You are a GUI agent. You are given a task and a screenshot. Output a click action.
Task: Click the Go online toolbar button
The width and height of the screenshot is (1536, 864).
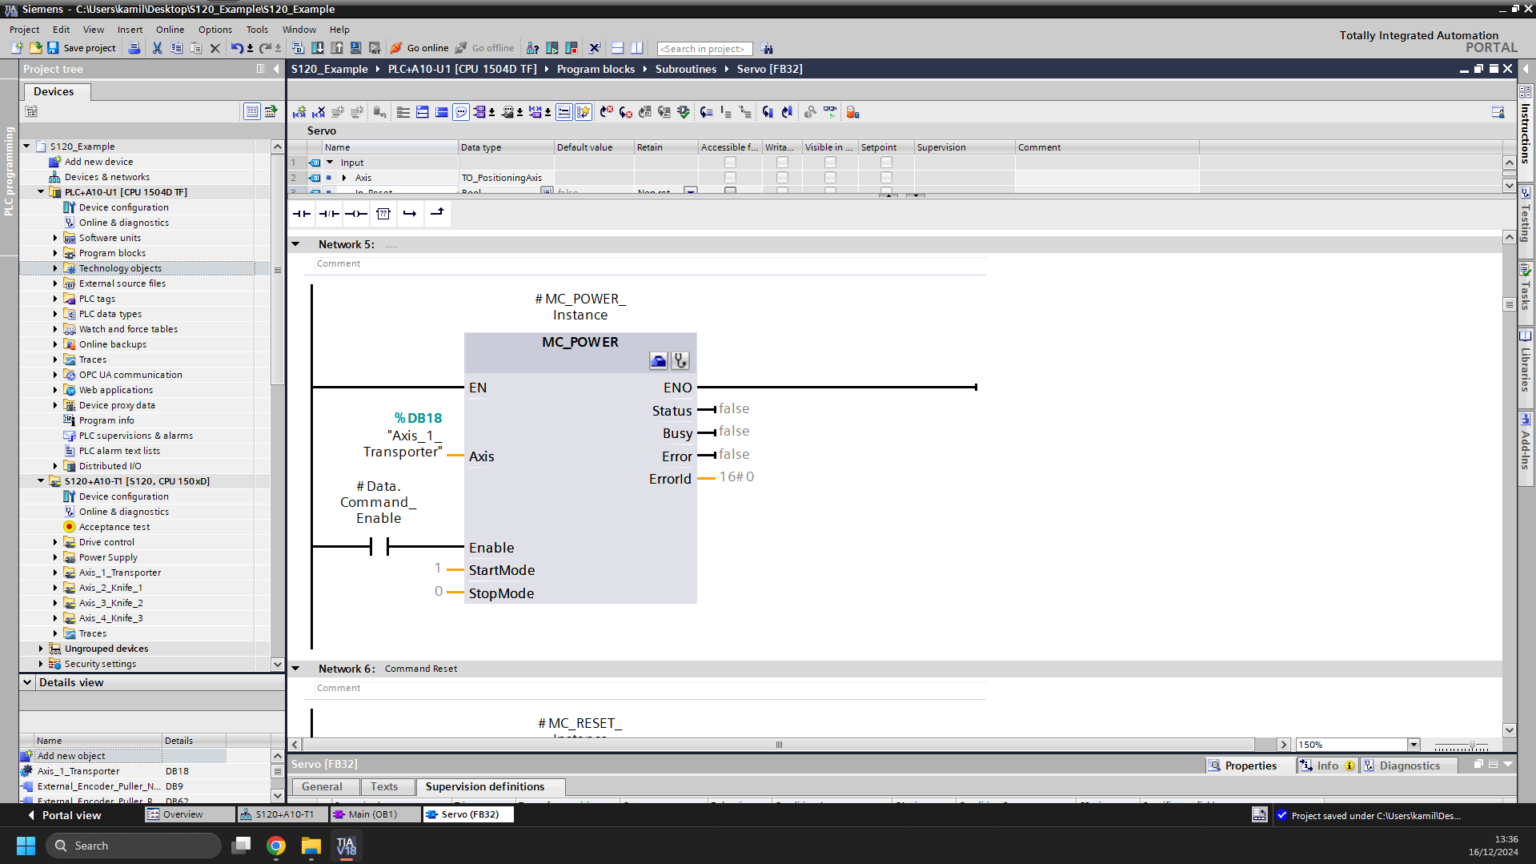tap(419, 48)
